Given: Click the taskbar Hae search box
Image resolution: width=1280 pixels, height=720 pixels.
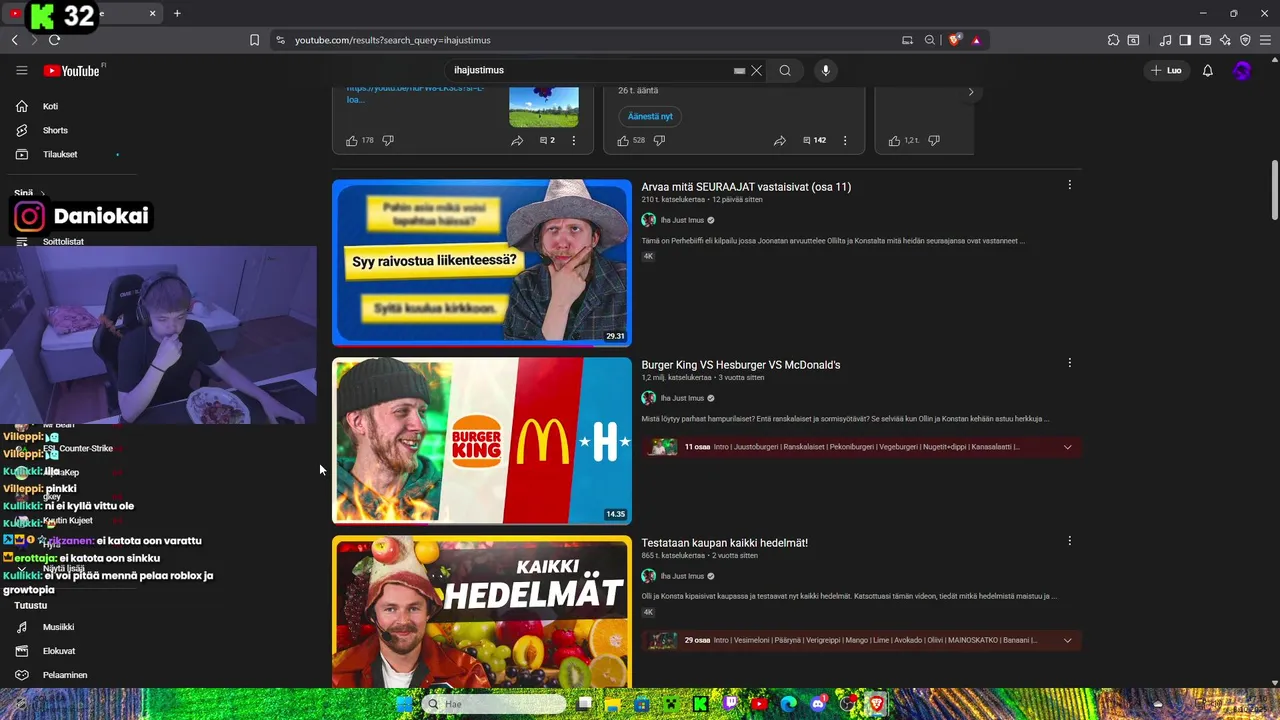Looking at the screenshot, I should [495, 704].
